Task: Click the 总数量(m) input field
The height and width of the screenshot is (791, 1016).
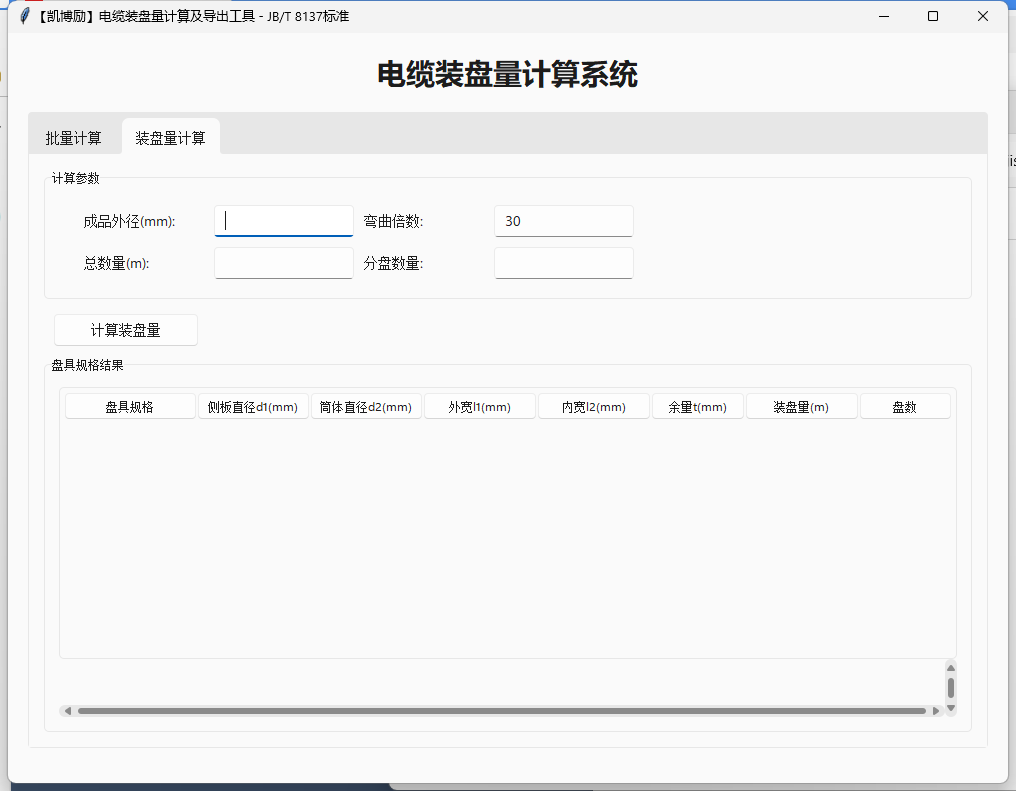Action: pyautogui.click(x=283, y=262)
